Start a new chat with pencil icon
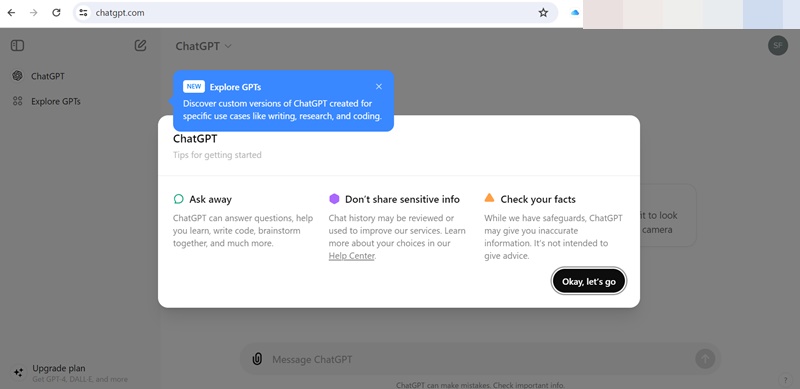800x389 pixels. [x=140, y=45]
